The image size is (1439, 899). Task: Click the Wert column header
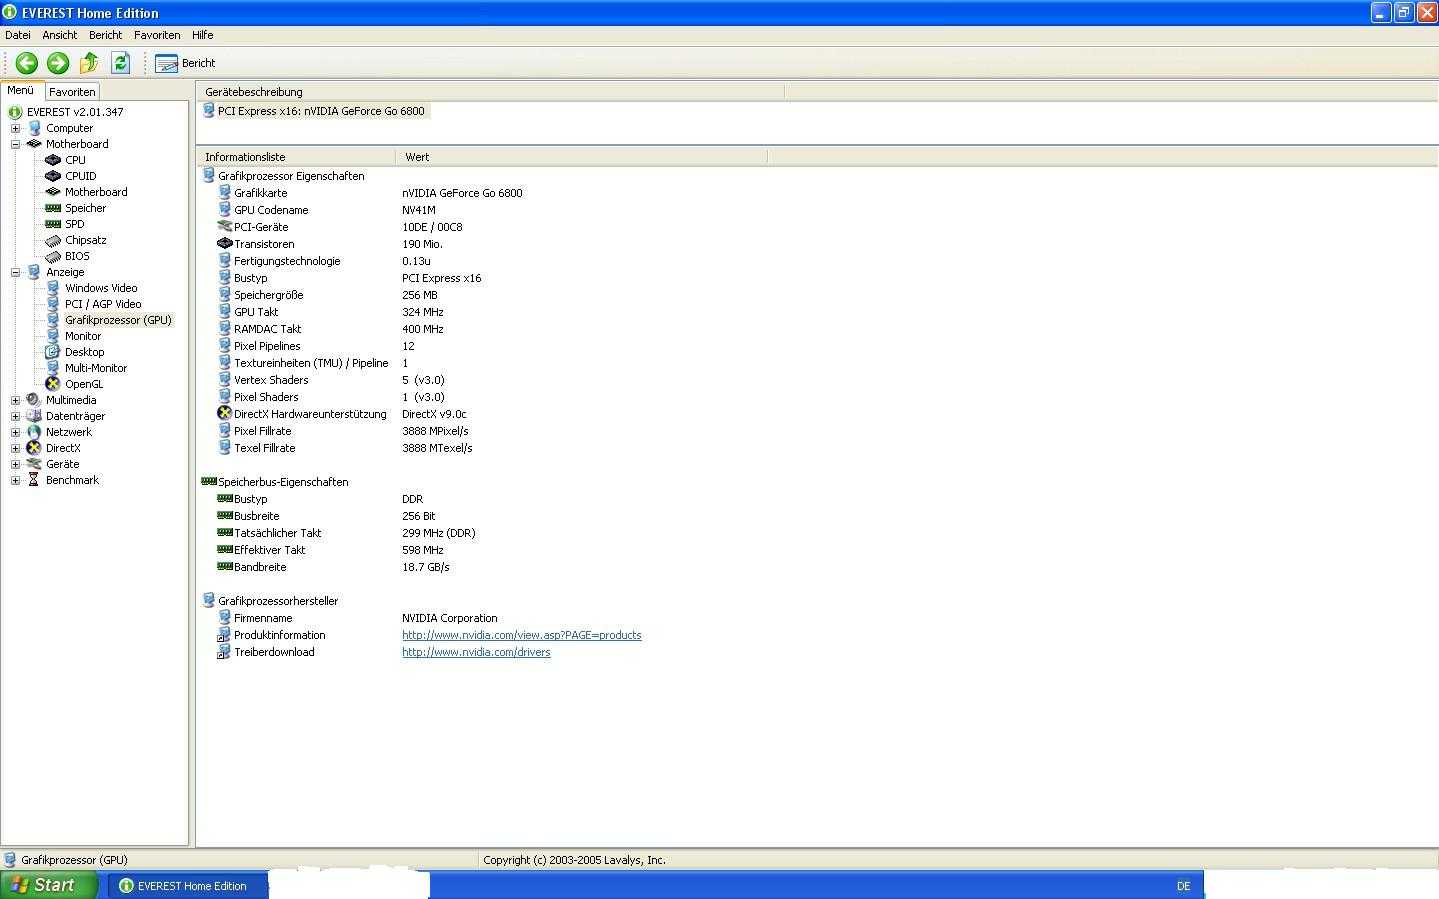(582, 157)
